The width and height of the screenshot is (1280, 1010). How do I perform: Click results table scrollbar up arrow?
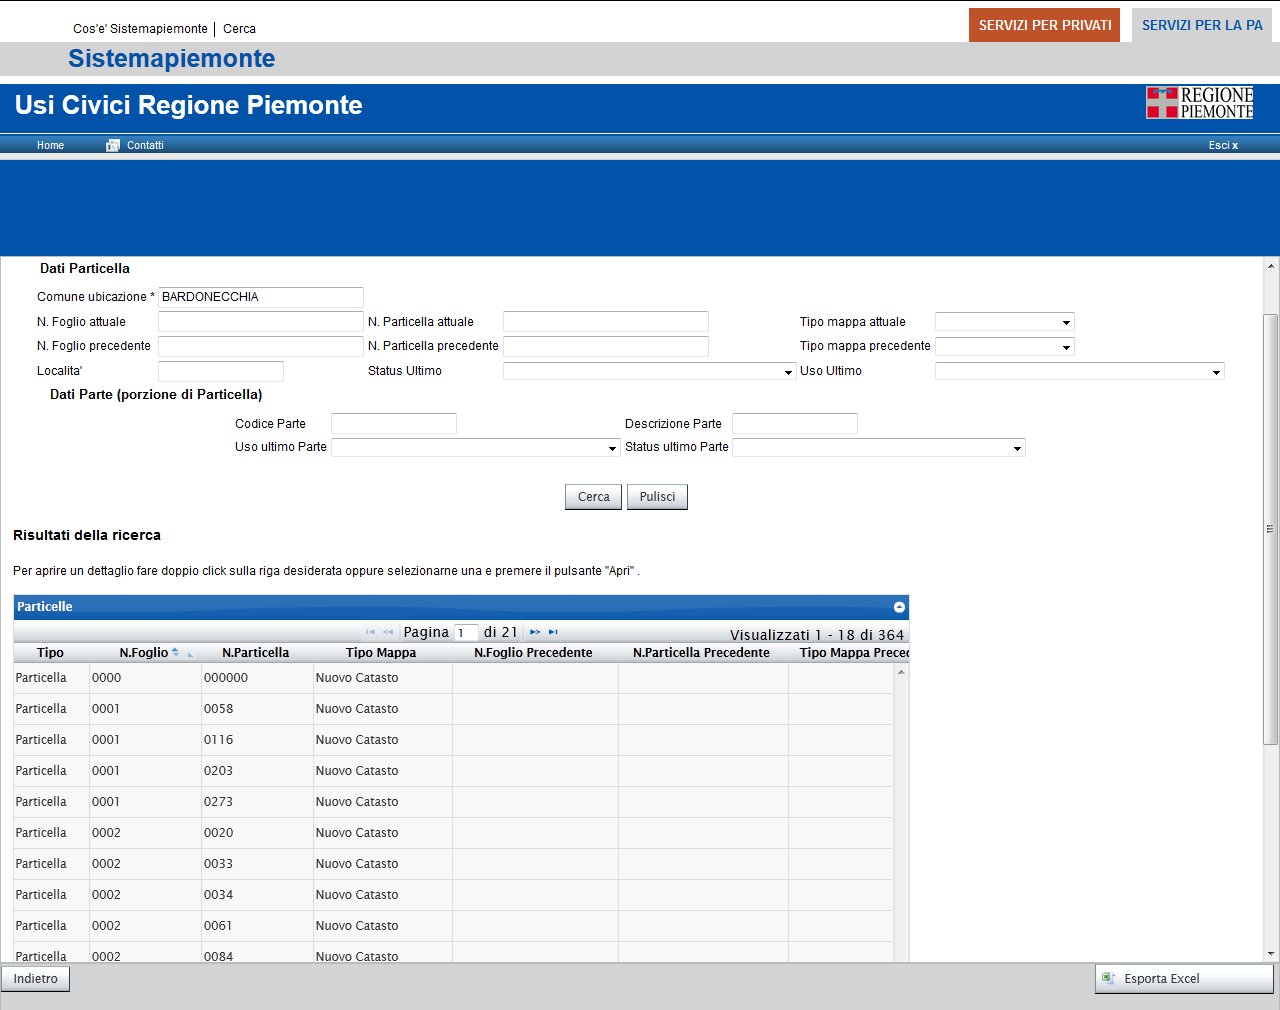tap(901, 672)
